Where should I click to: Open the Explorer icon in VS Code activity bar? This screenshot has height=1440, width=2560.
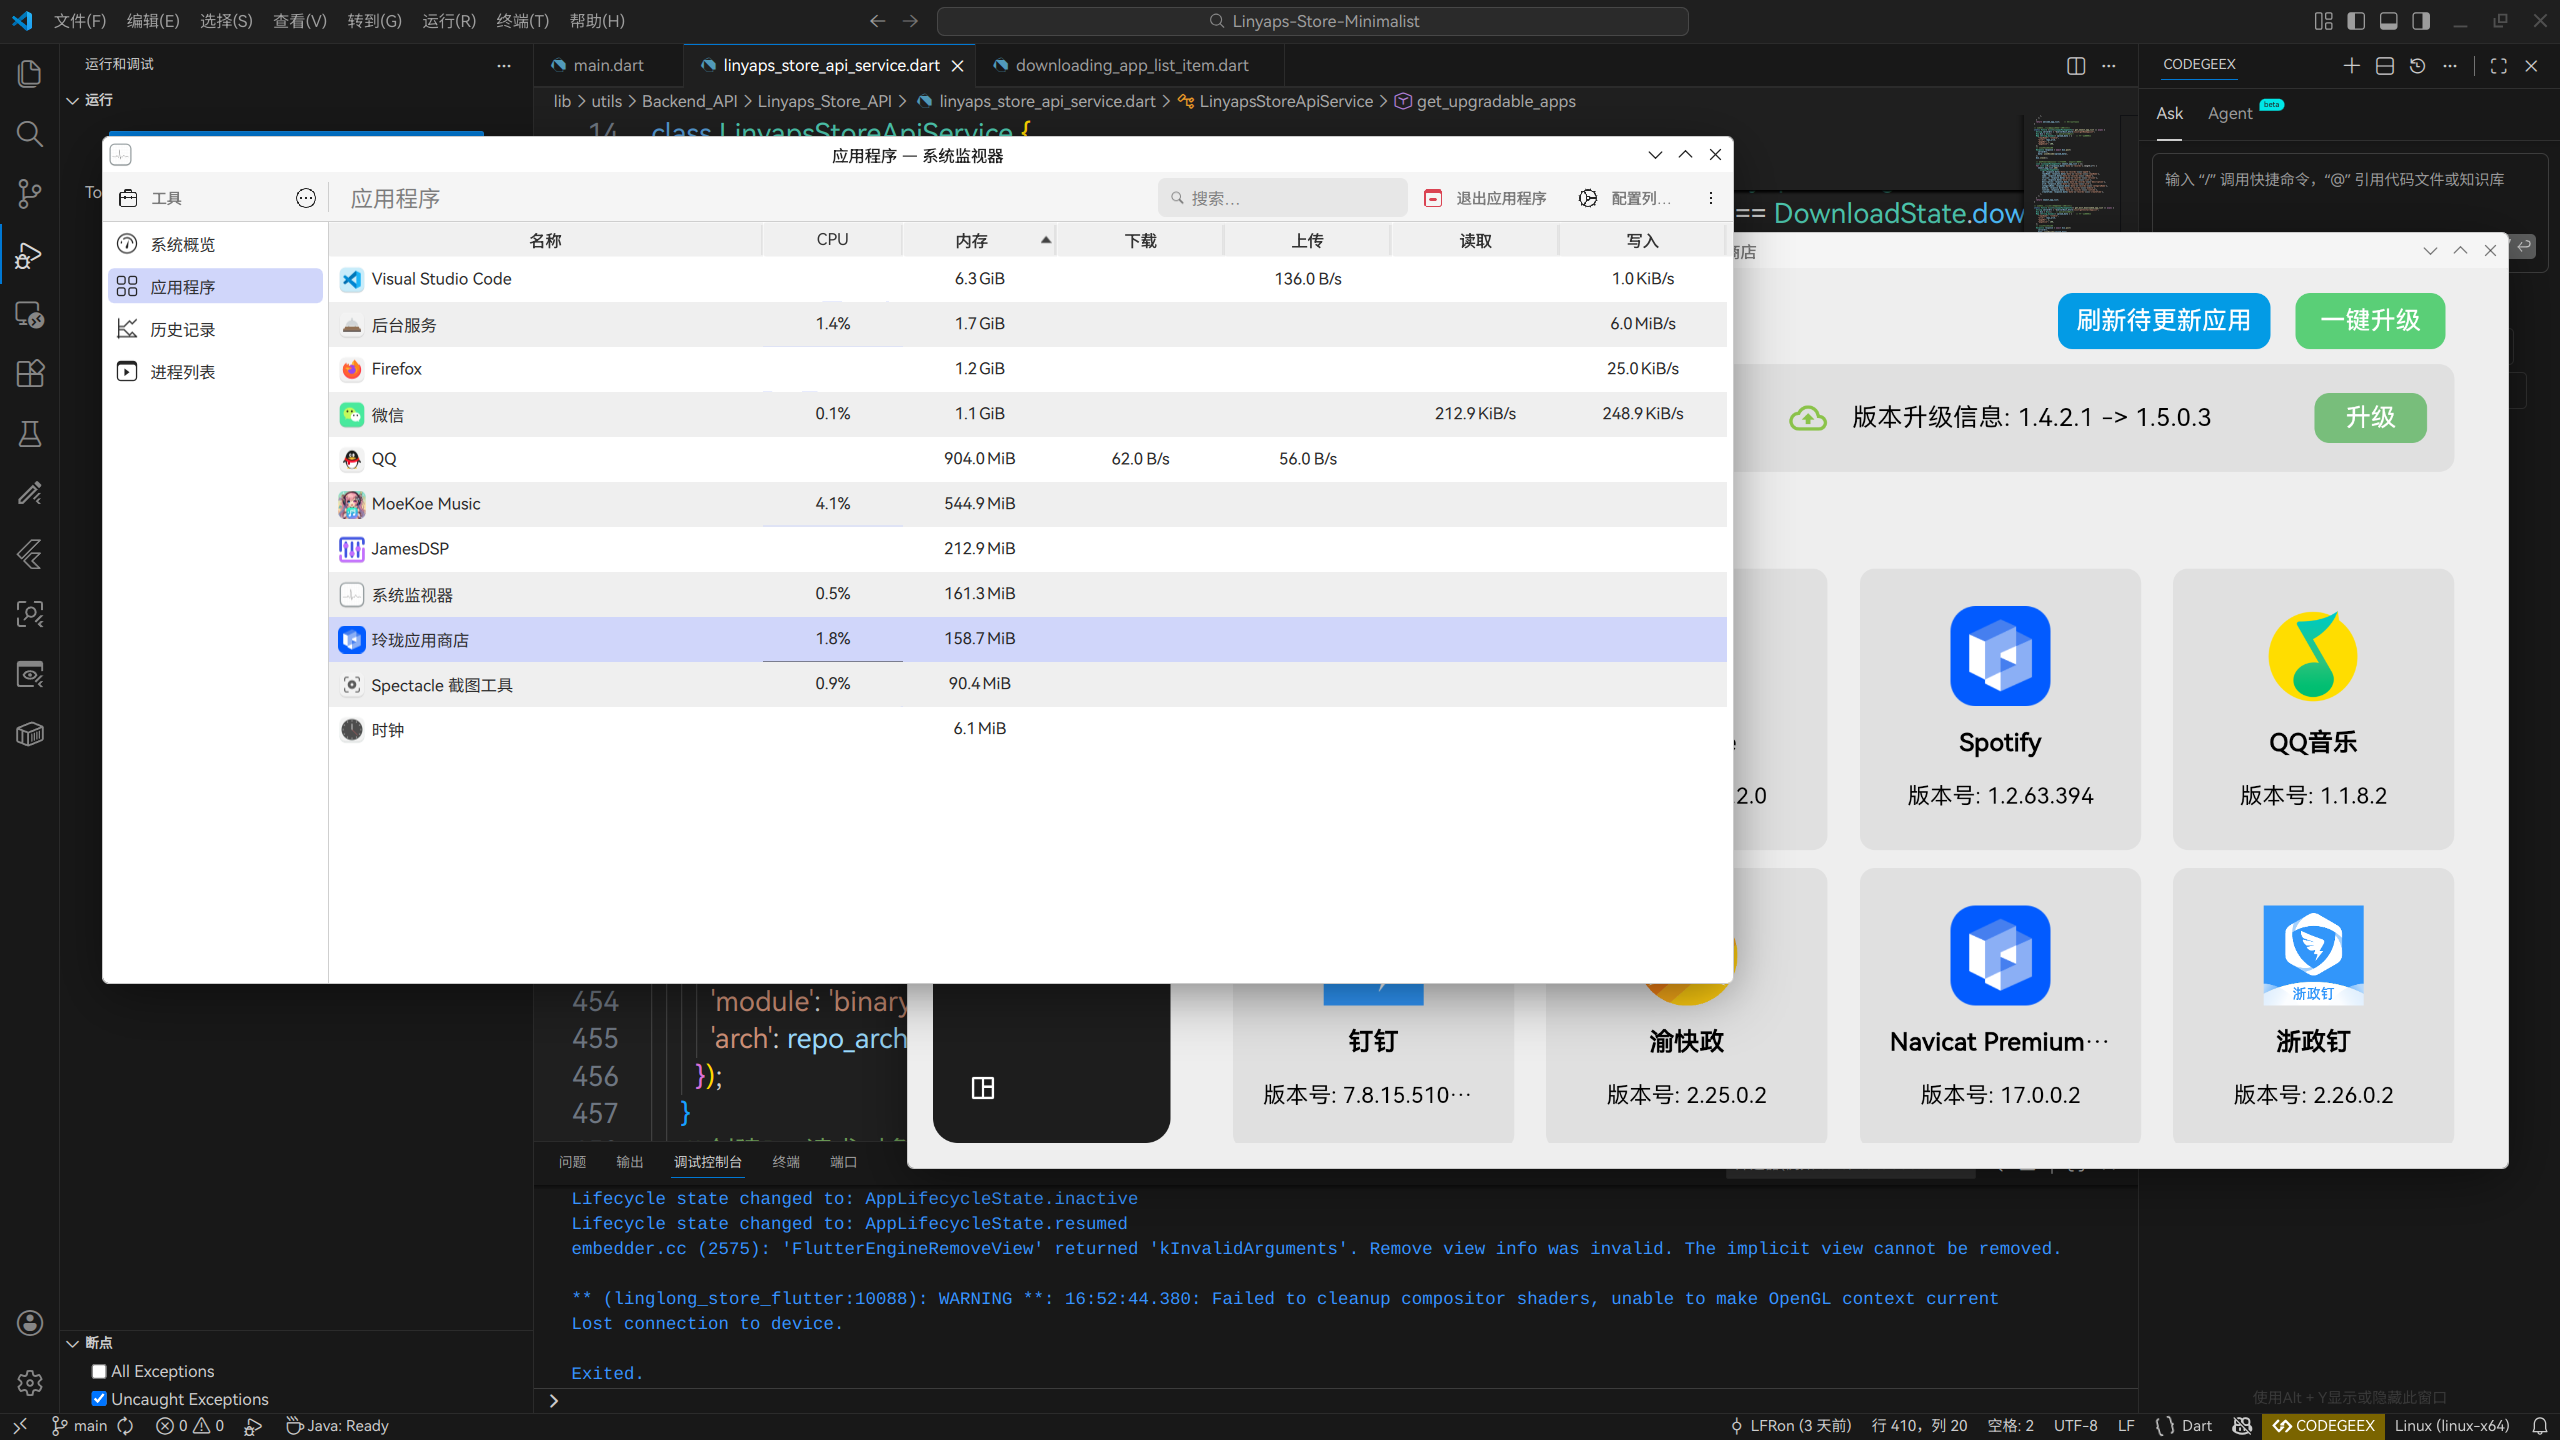pyautogui.click(x=30, y=74)
